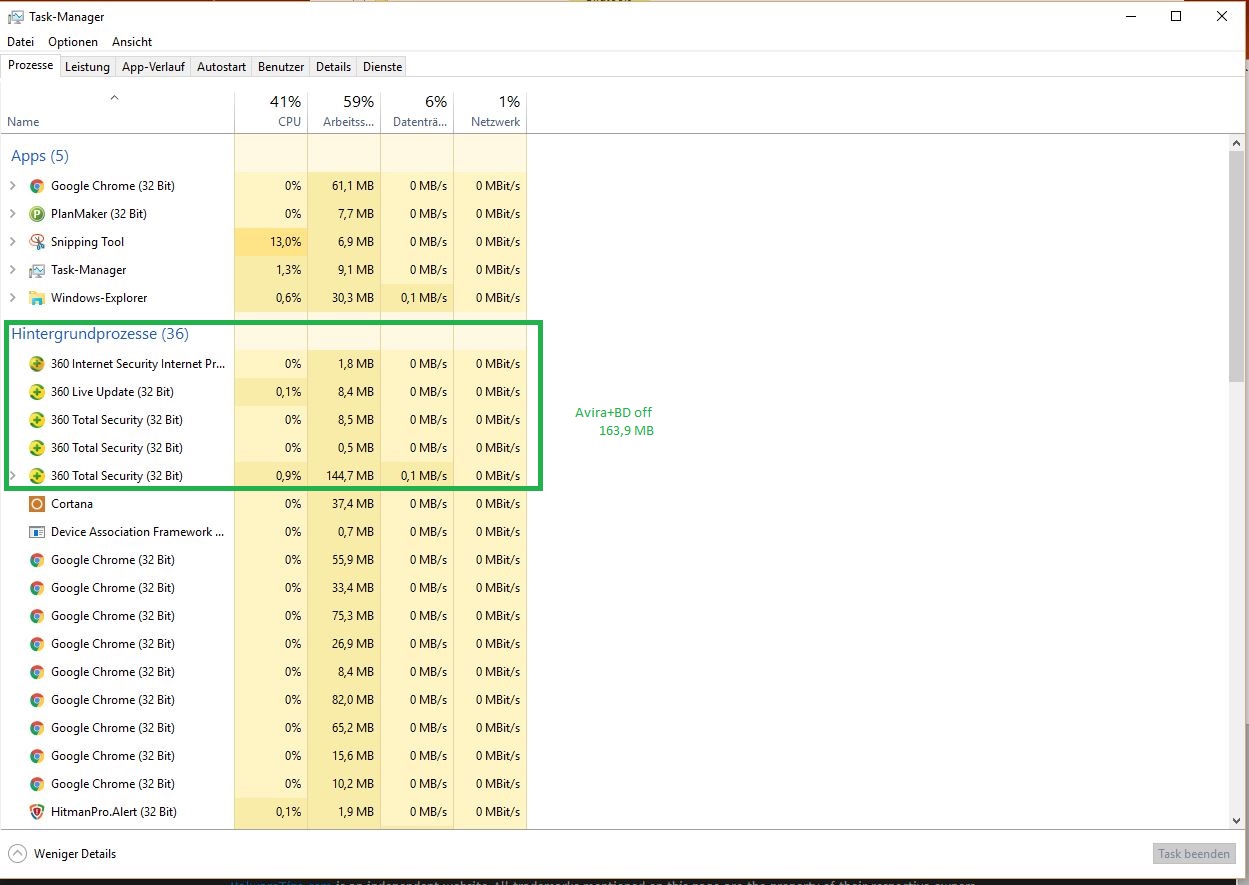This screenshot has width=1249, height=885.
Task: Click Device Association Framework icon
Action: click(x=37, y=532)
